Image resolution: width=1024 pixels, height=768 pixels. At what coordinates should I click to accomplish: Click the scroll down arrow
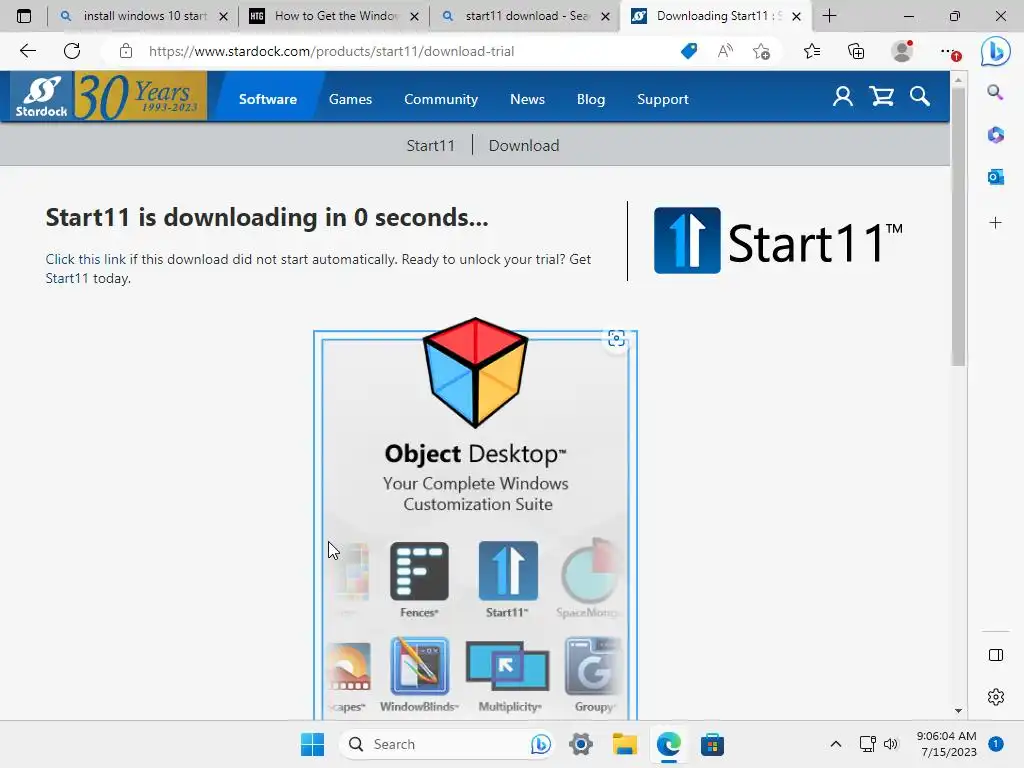click(958, 711)
